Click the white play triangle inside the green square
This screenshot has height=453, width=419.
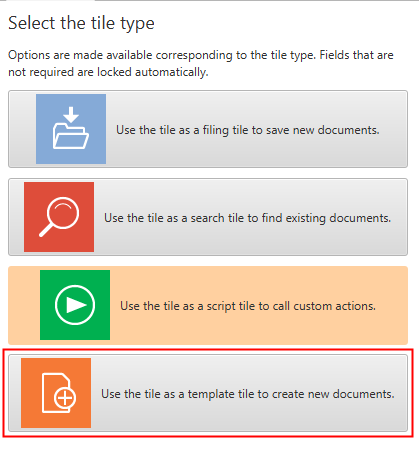[76, 305]
